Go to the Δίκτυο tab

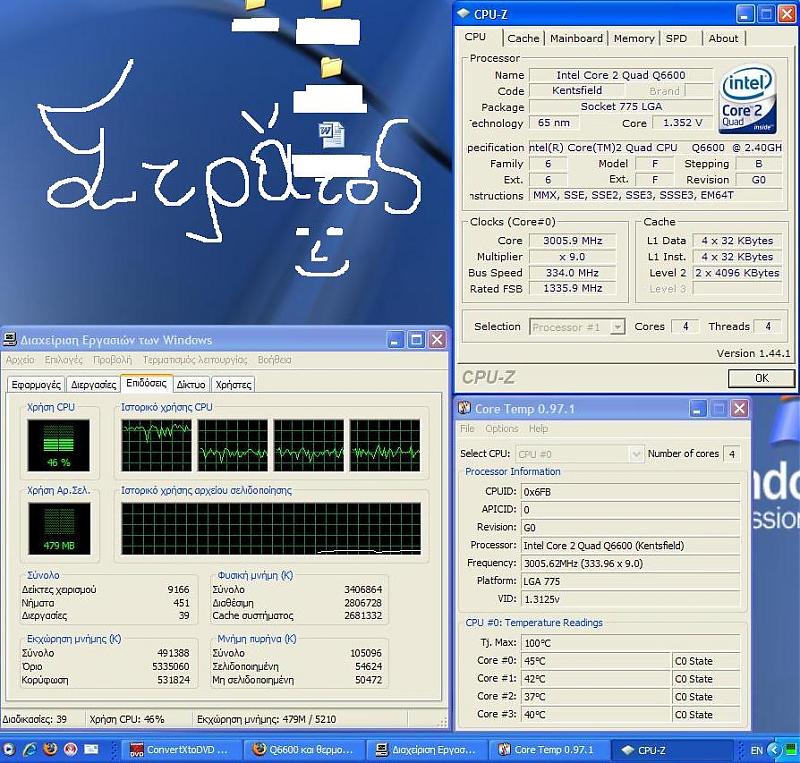(191, 384)
